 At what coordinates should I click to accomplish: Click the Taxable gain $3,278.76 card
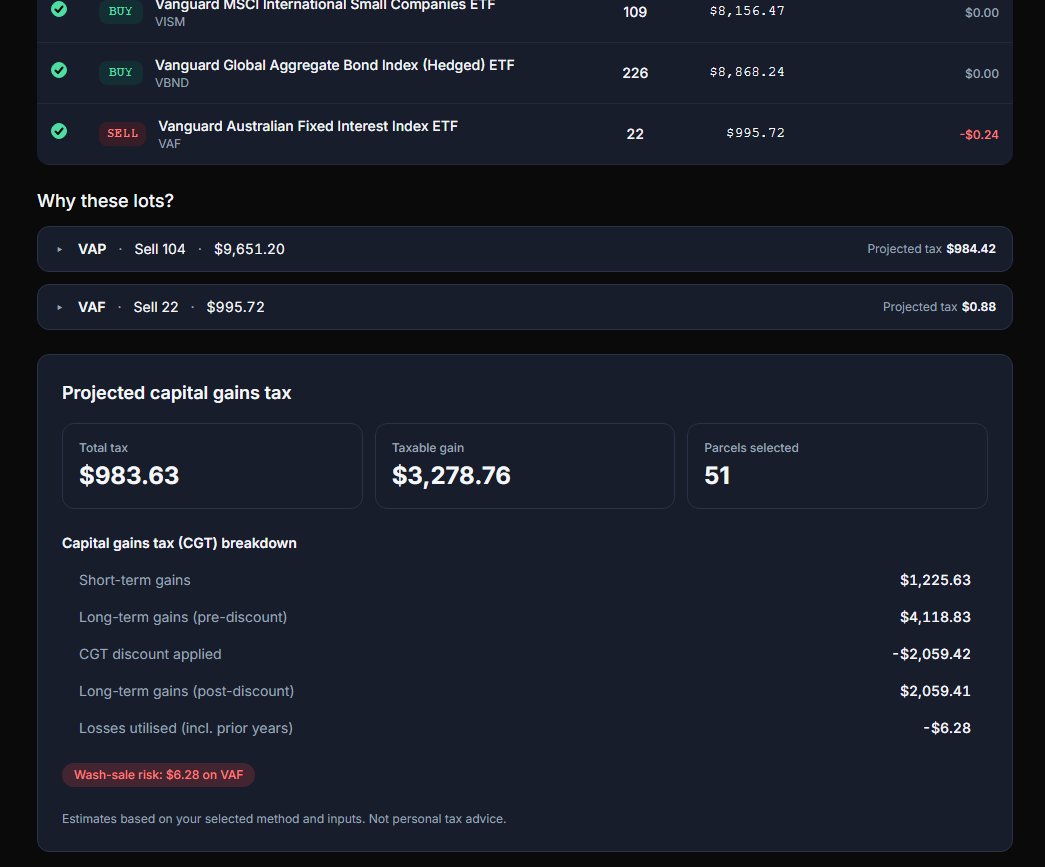pyautogui.click(x=524, y=466)
